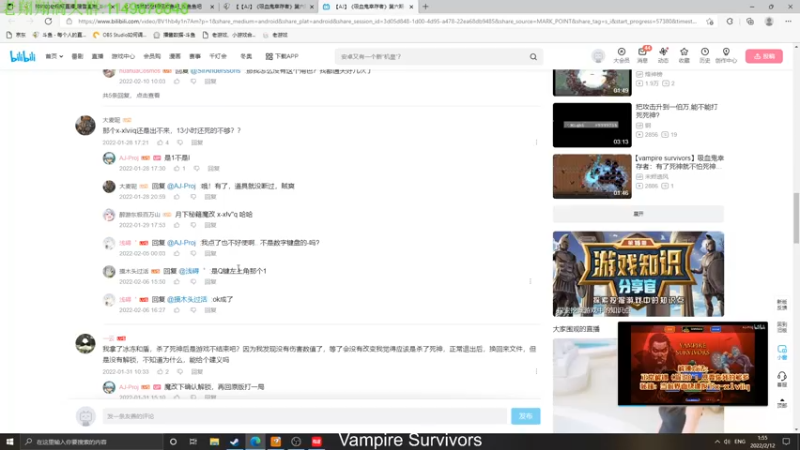Open the browser settings ellipsis menu
This screenshot has height=450, width=800.
788,21
